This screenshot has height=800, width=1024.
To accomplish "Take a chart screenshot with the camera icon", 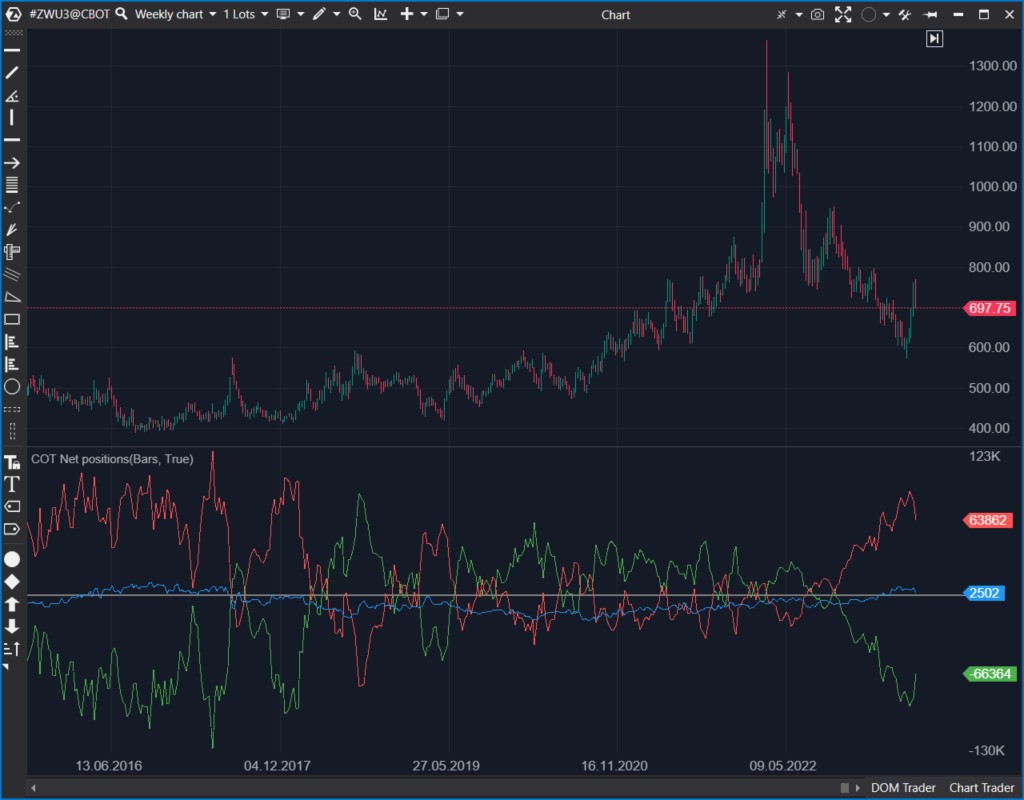I will tap(818, 14).
